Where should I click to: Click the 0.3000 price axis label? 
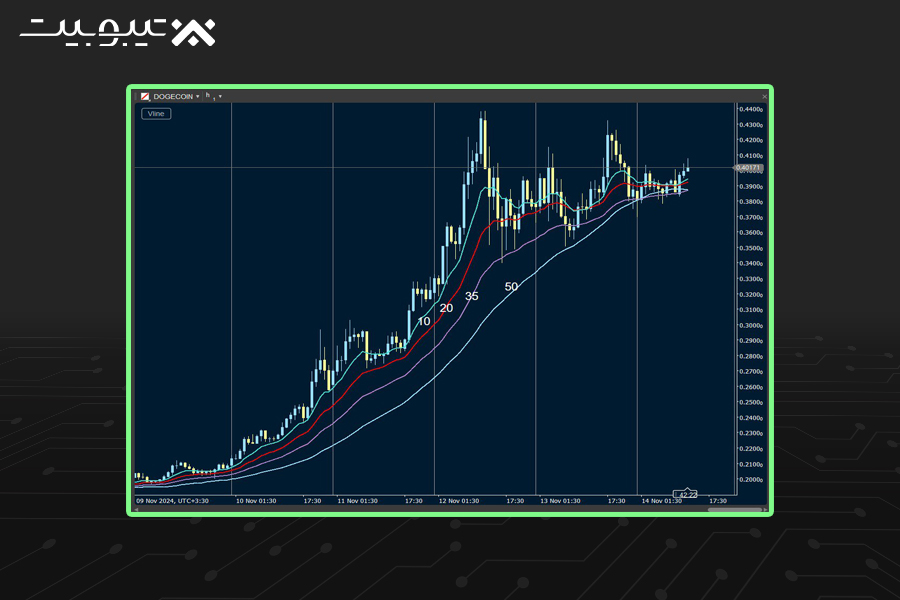coord(751,326)
